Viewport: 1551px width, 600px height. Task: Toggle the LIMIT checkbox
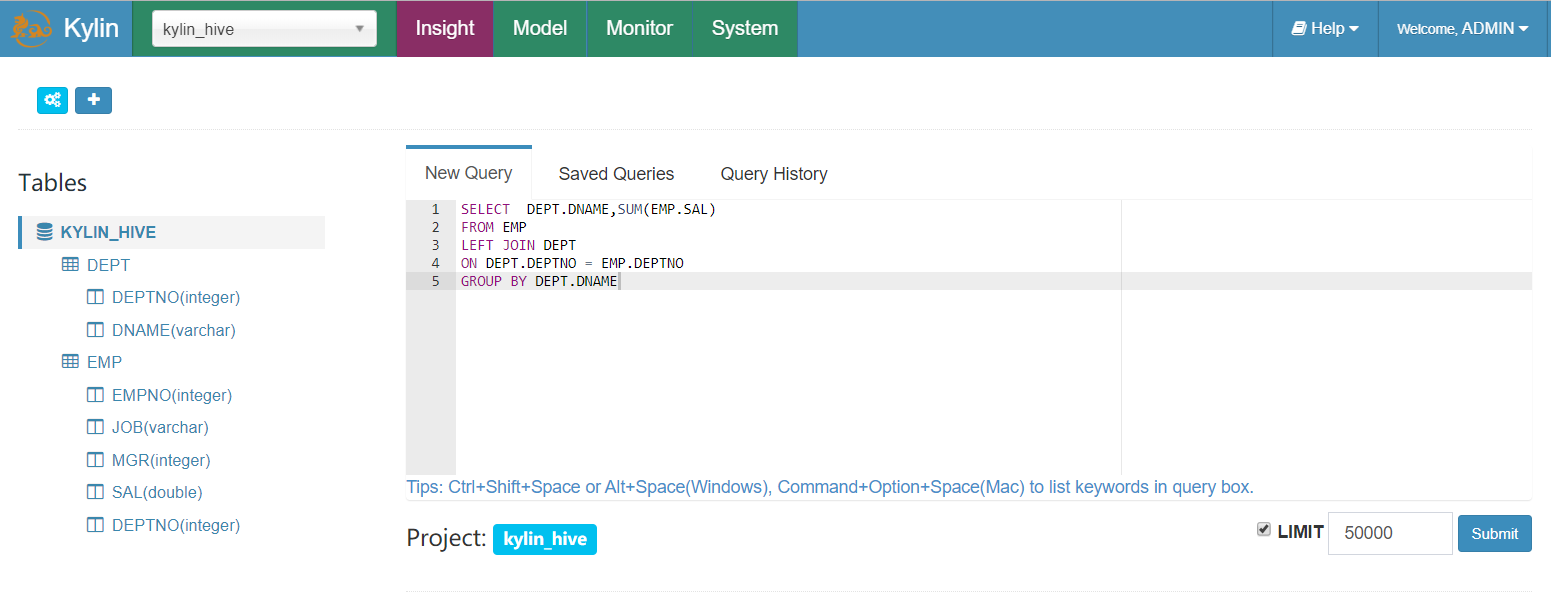[x=1264, y=530]
